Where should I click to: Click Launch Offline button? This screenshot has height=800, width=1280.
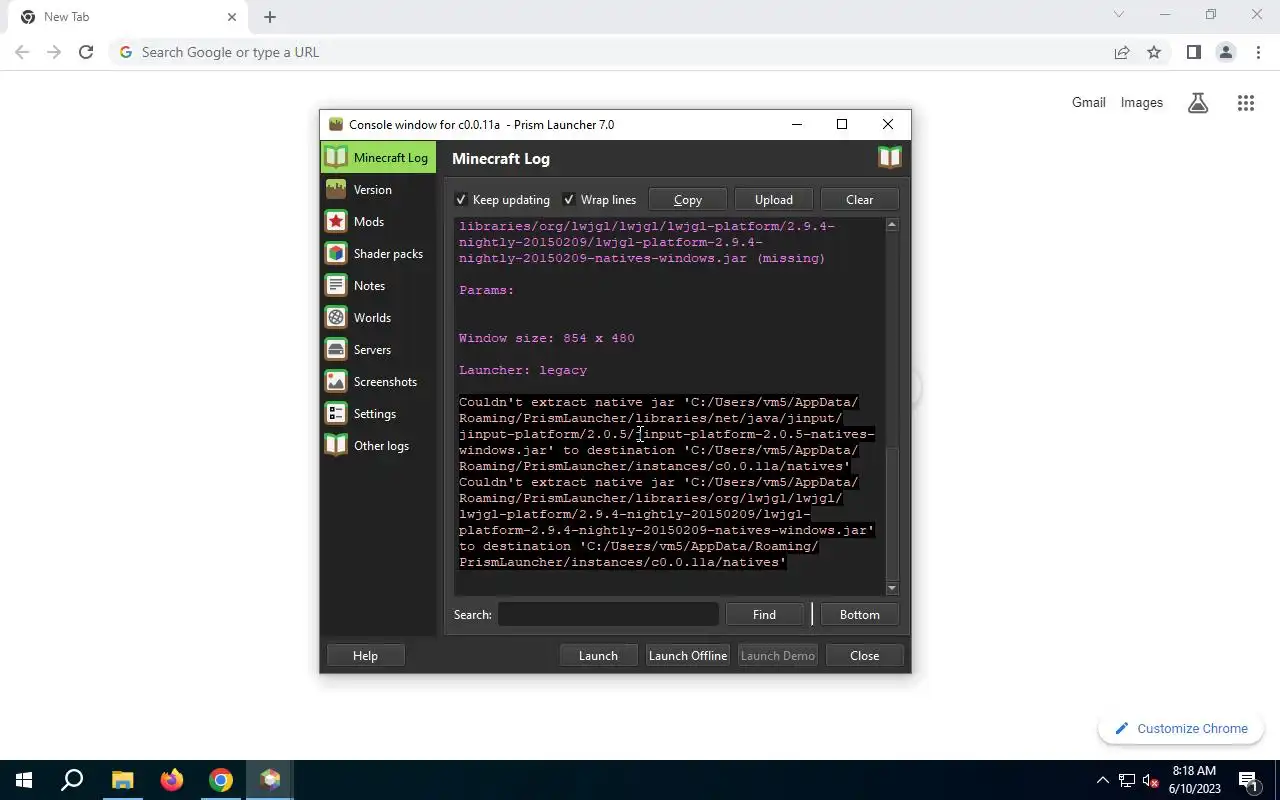pos(688,655)
